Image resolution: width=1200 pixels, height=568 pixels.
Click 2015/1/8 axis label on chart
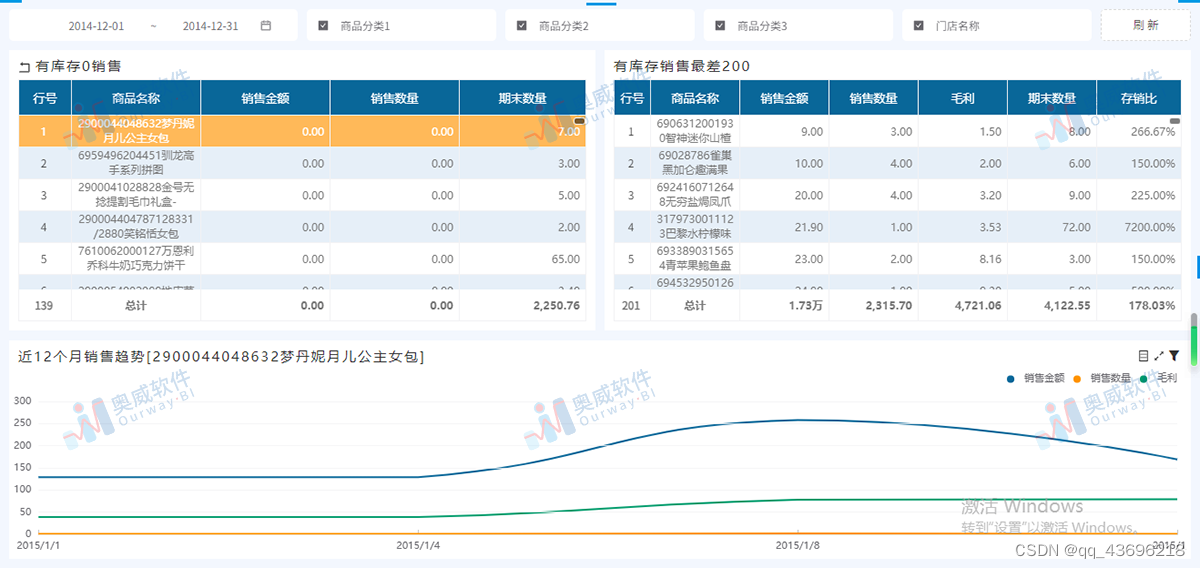click(x=798, y=545)
